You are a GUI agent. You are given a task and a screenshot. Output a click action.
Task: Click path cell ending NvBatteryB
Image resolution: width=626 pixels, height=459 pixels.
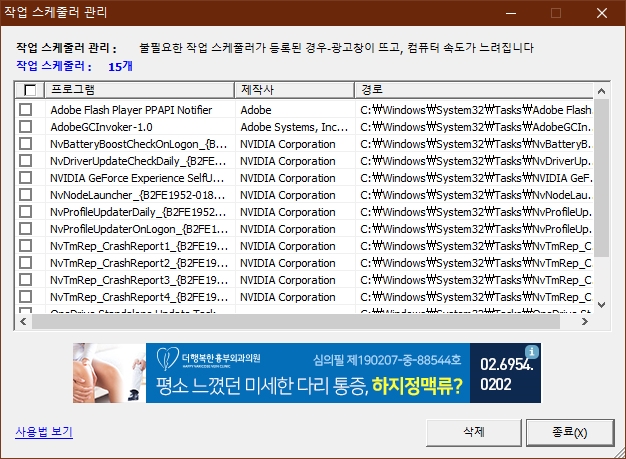click(476, 144)
